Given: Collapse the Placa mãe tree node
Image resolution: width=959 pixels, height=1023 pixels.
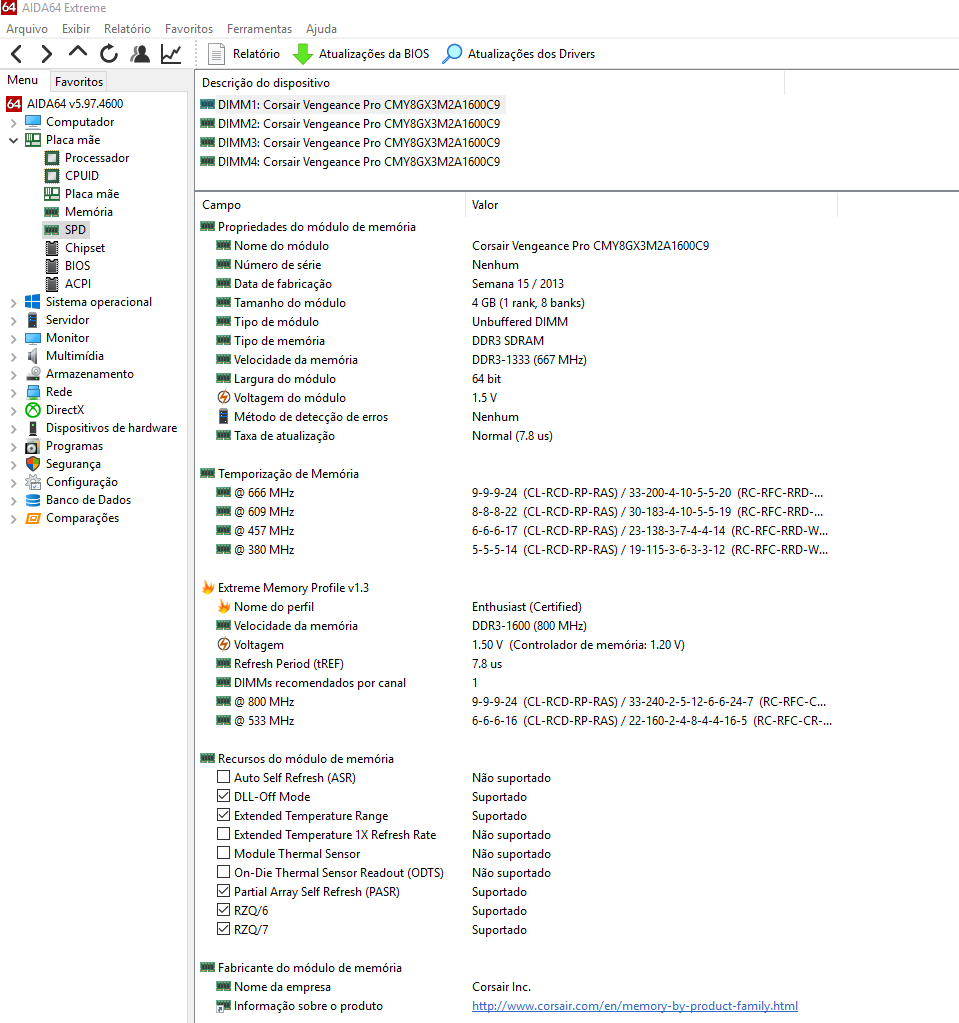Looking at the screenshot, I should [x=13, y=140].
